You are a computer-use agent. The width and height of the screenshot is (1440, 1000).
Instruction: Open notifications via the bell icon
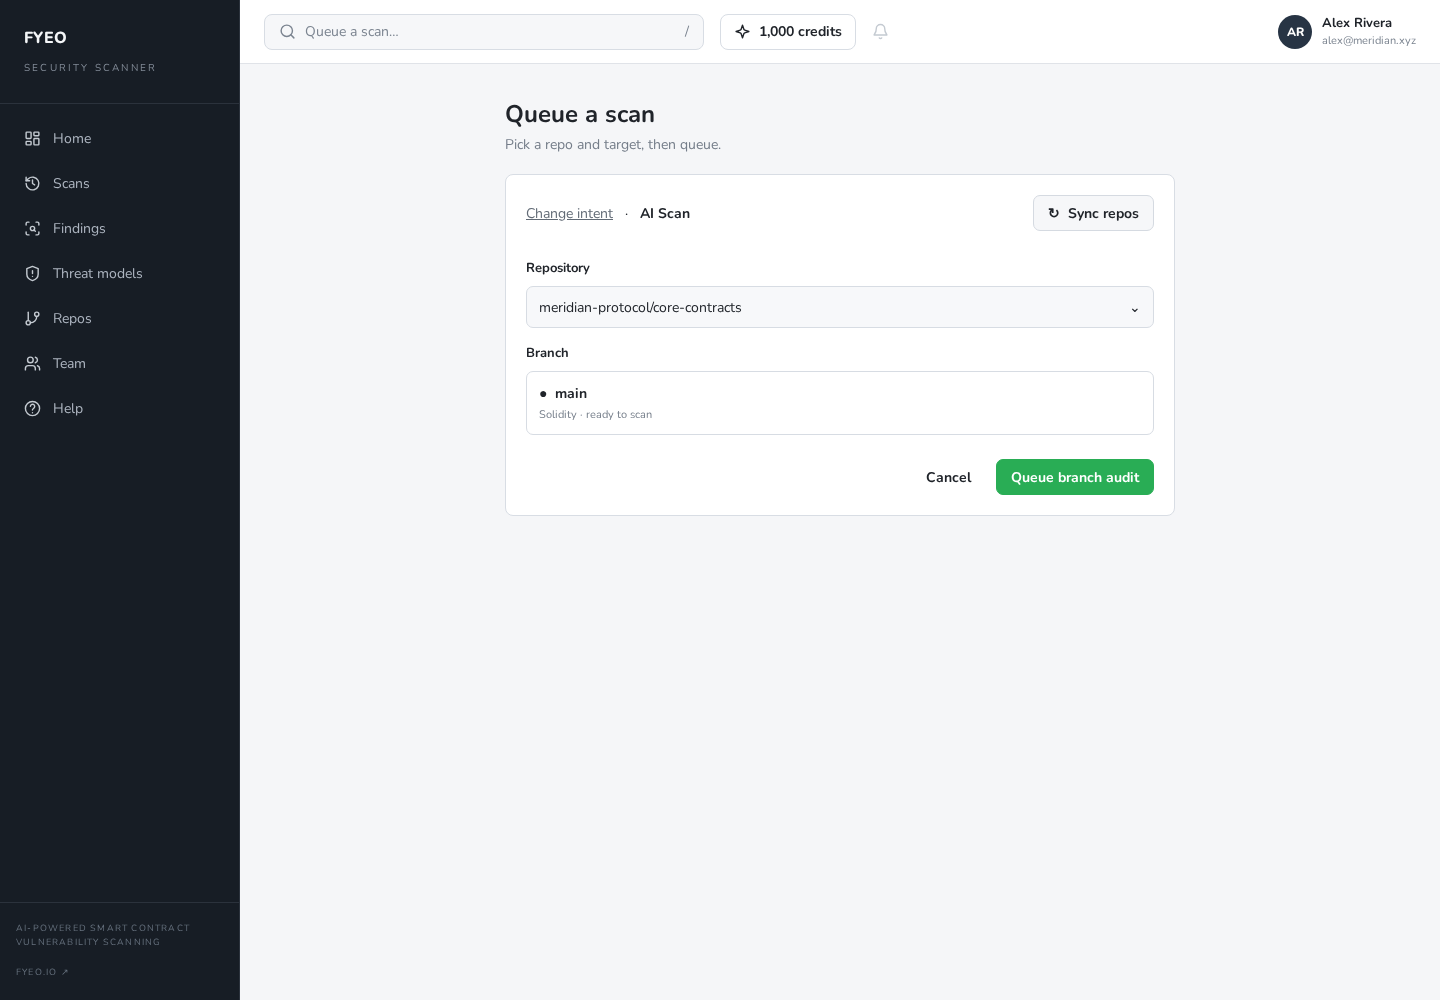[x=880, y=32]
